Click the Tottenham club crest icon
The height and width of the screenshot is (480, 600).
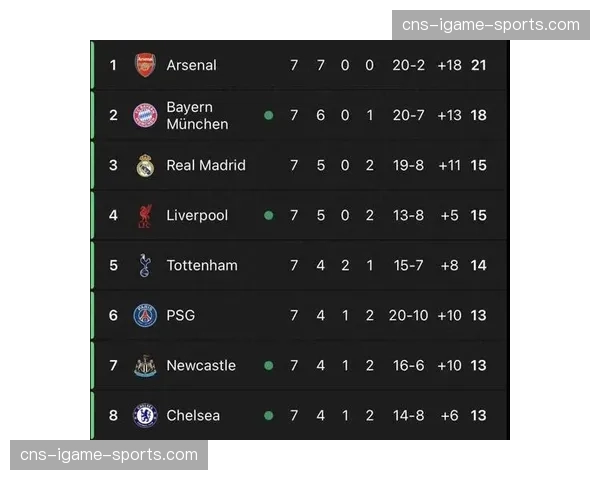tap(145, 265)
